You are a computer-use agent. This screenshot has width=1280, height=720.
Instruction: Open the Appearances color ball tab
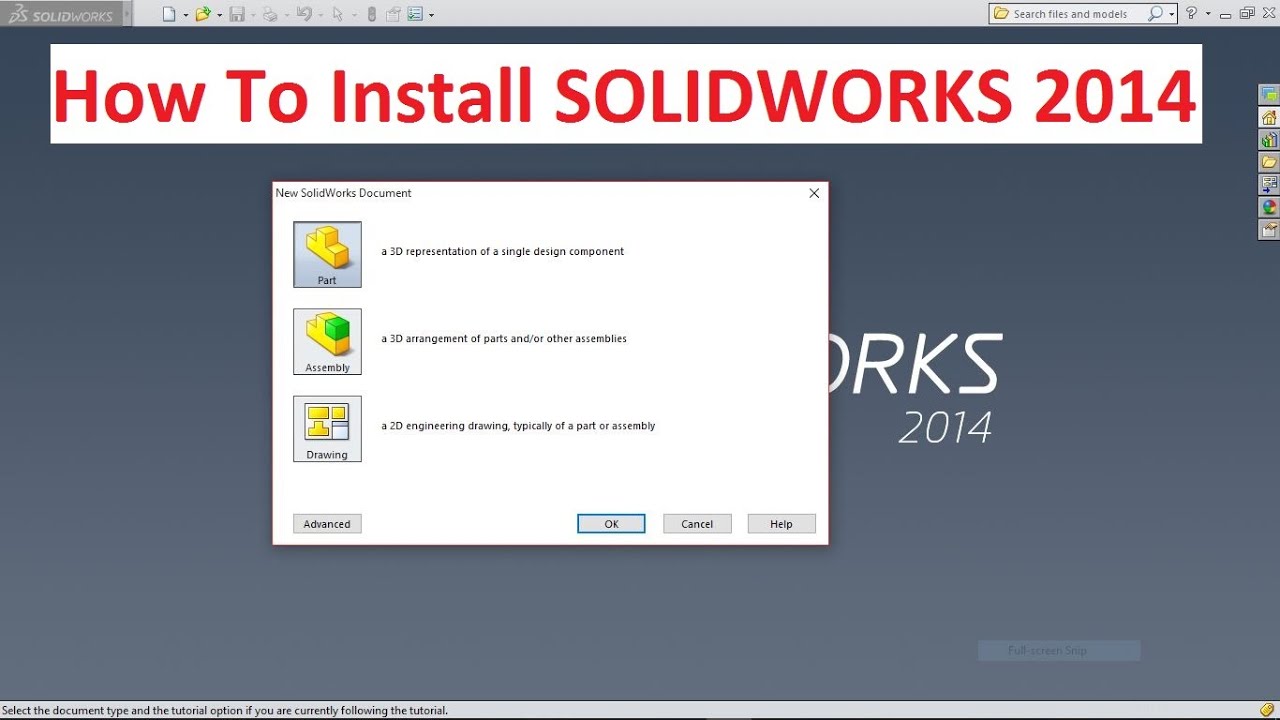tap(1269, 207)
